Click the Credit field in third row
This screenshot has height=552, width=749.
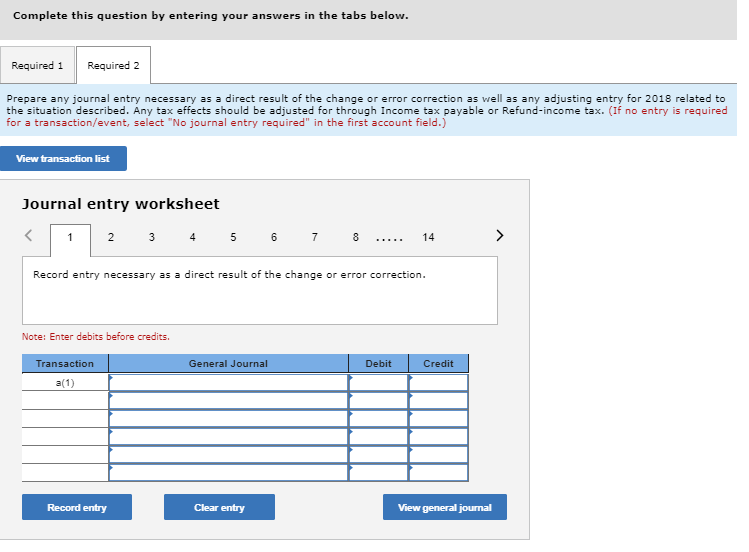439,419
